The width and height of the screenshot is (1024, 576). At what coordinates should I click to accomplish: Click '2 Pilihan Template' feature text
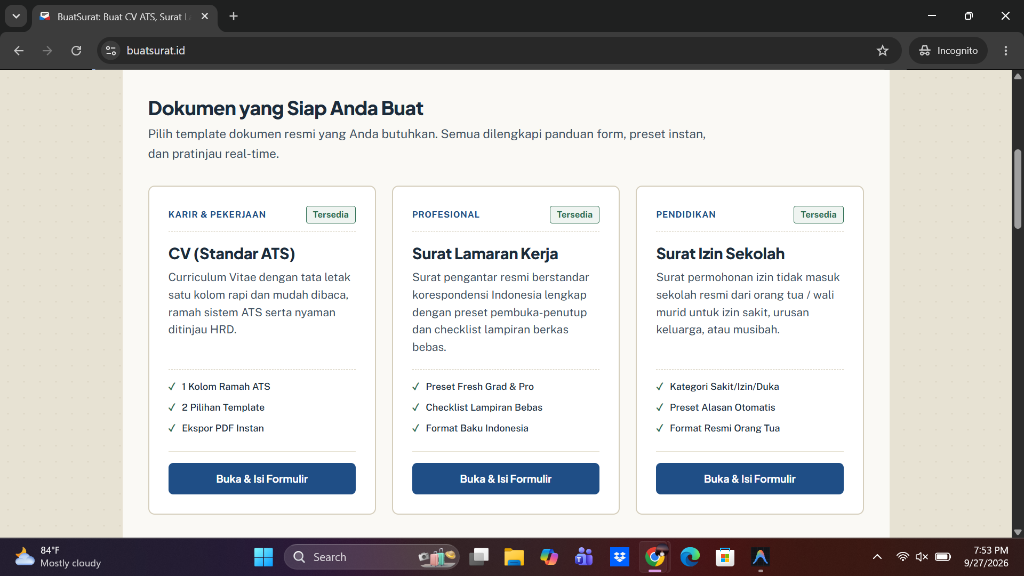tap(223, 408)
